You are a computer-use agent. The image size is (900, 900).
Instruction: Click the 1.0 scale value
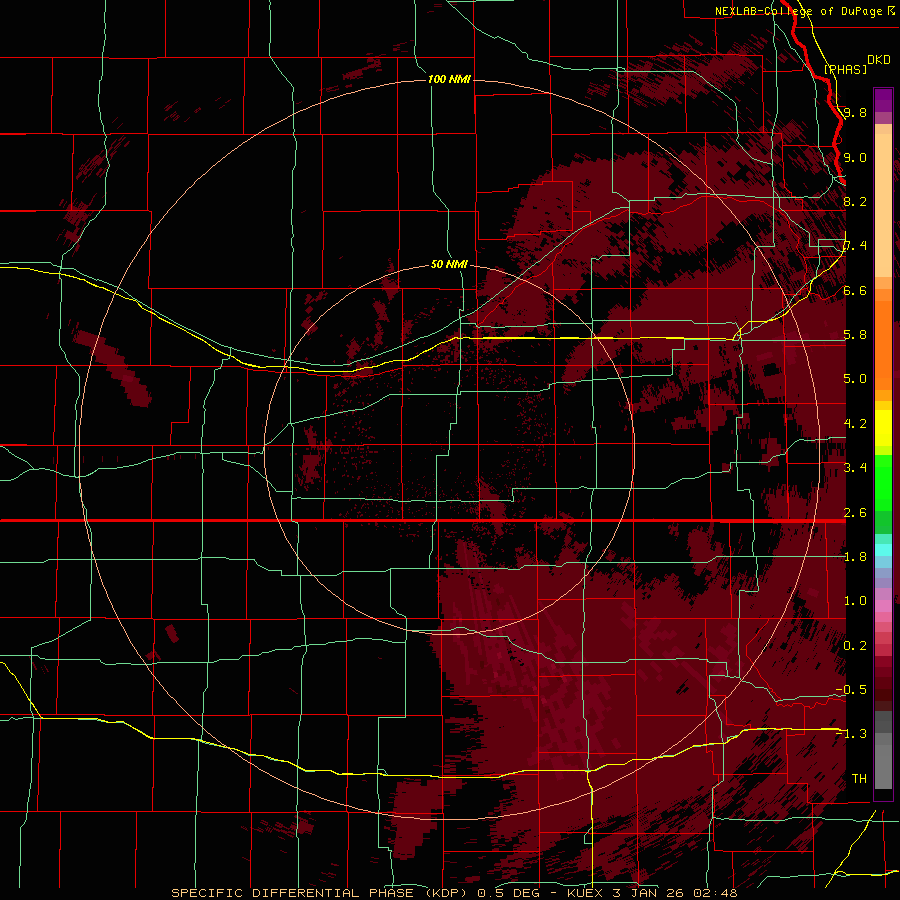855,601
